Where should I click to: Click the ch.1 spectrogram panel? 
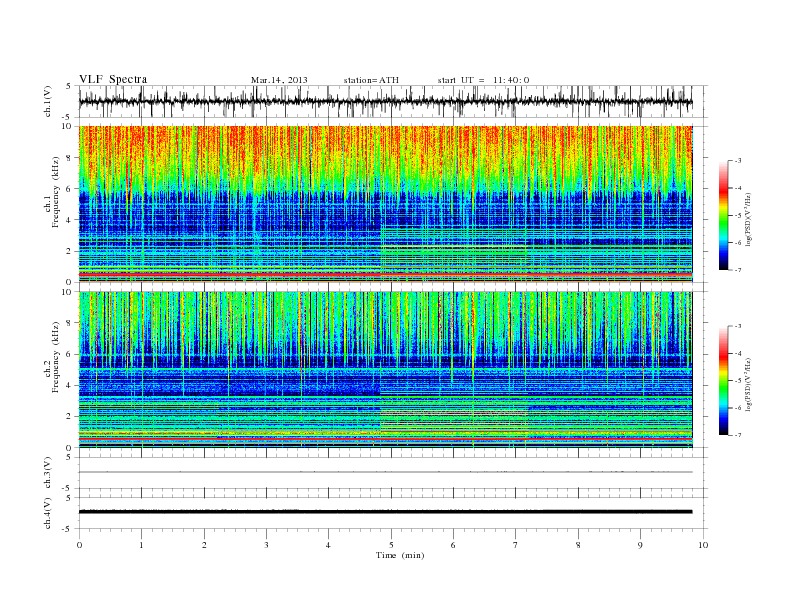click(x=385, y=204)
